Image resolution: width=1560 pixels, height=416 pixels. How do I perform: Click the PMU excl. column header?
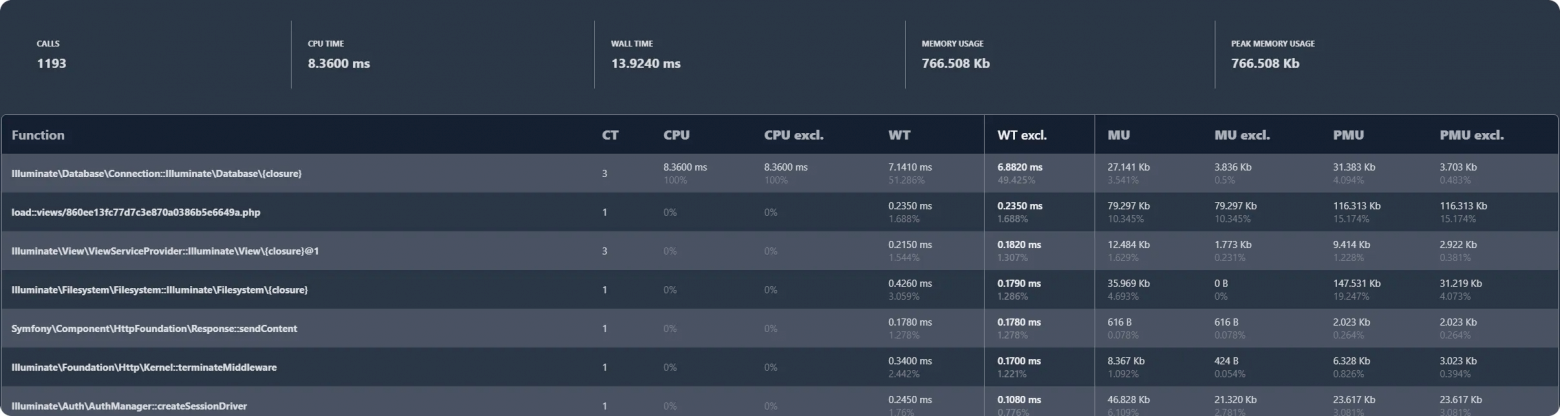coord(1472,135)
